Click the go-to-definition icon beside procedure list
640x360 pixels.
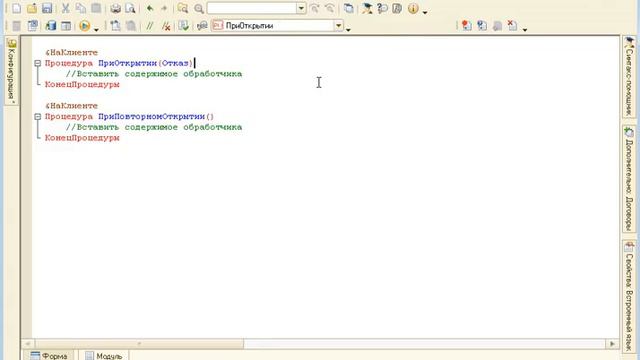202,26
